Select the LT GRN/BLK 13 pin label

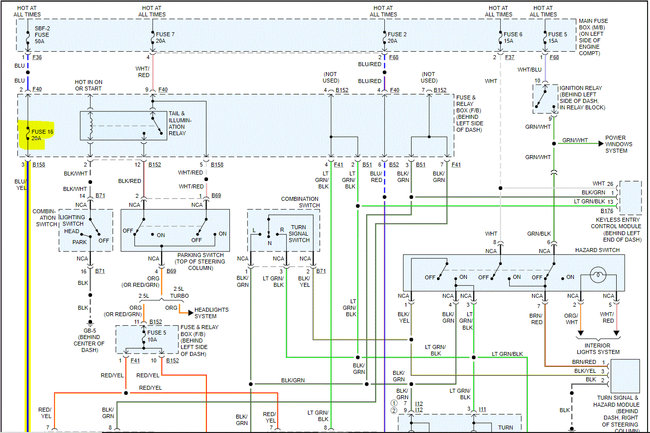pyautogui.click(x=594, y=201)
